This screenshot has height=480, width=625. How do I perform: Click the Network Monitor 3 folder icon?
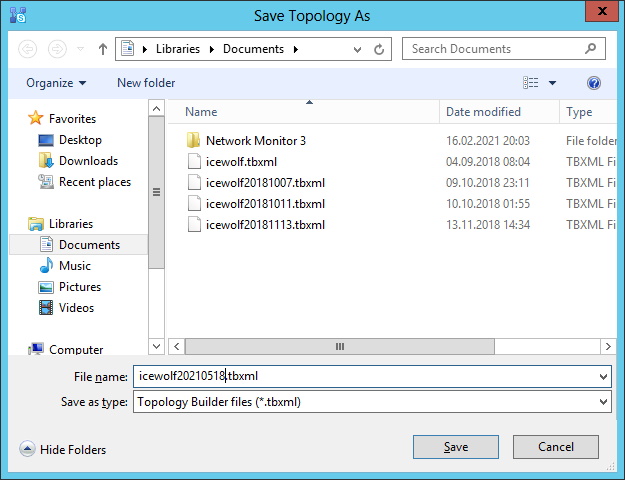point(194,140)
